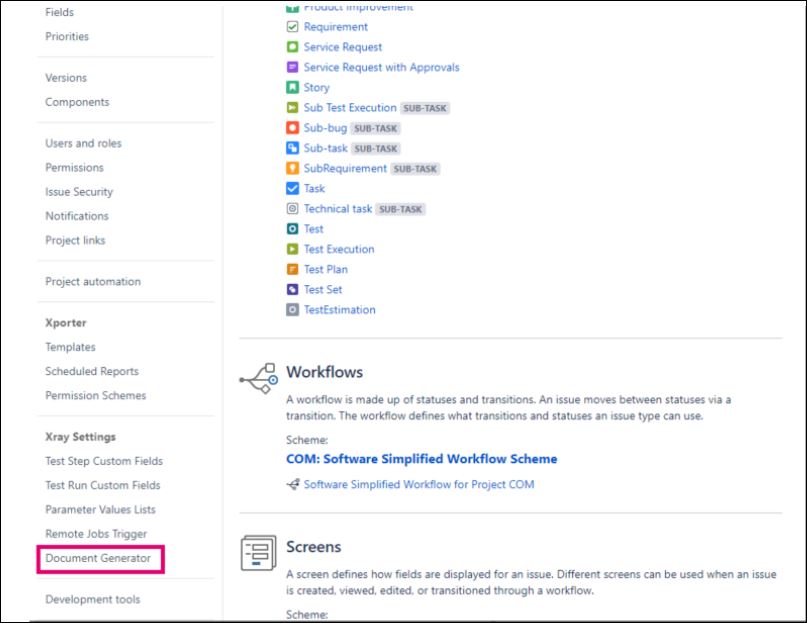807x623 pixels.
Task: Open Xporter Scheduled Reports
Action: point(92,371)
